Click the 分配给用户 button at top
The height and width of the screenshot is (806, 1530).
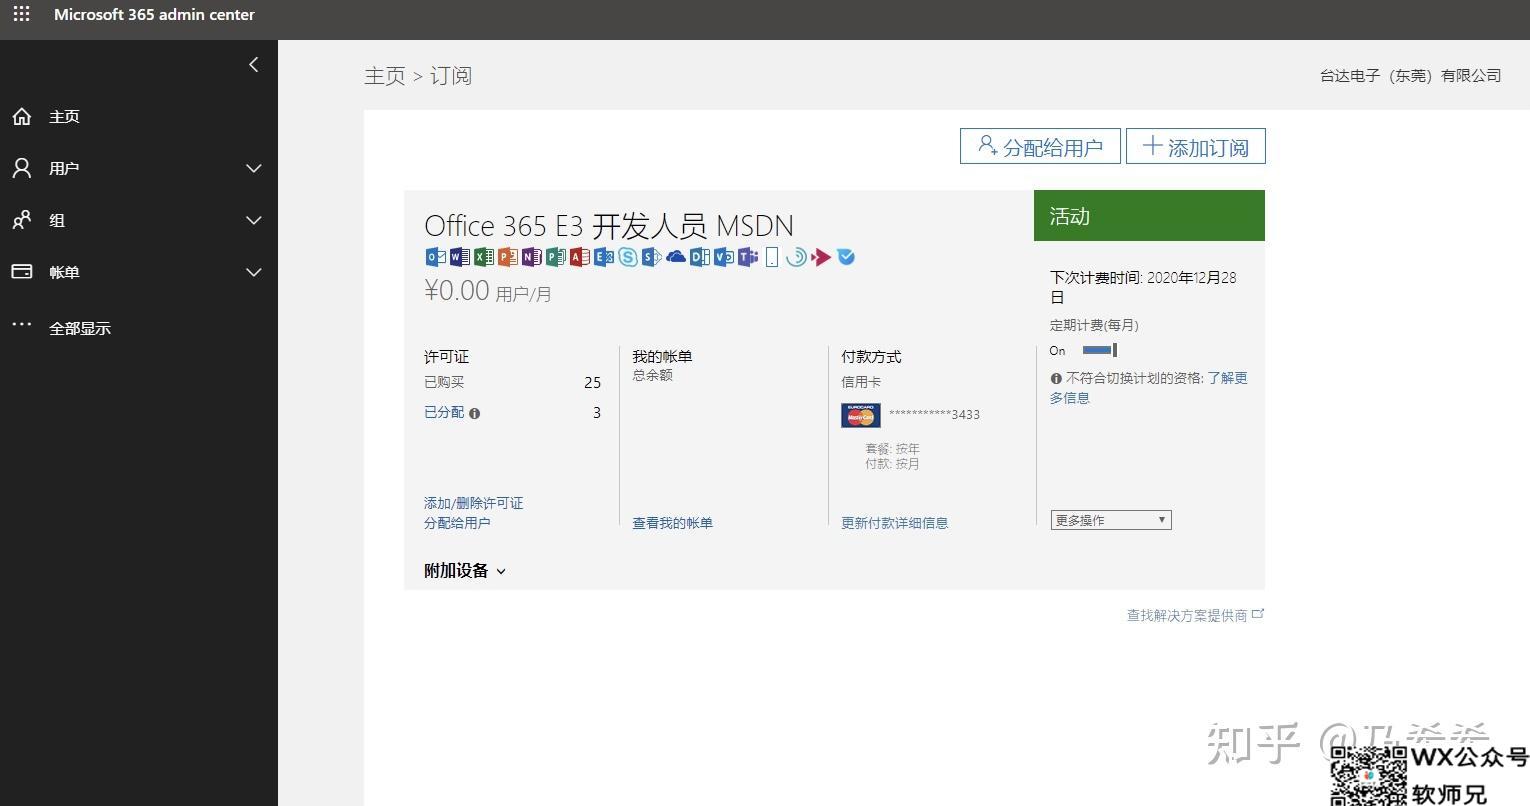[x=1040, y=146]
